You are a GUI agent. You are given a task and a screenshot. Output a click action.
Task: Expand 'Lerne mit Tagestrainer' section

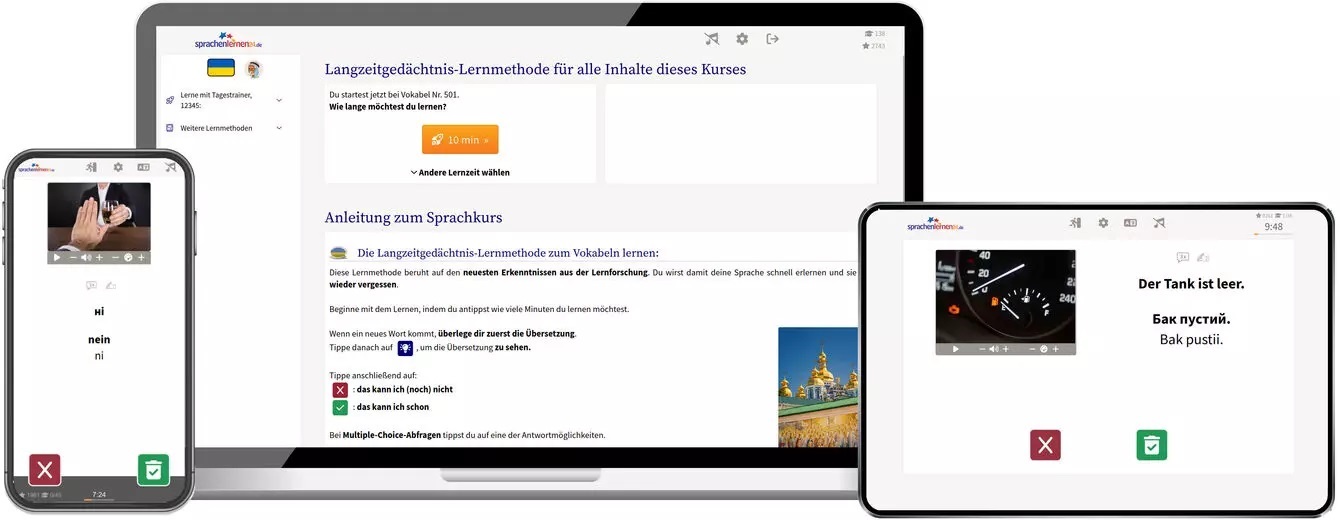coord(224,100)
